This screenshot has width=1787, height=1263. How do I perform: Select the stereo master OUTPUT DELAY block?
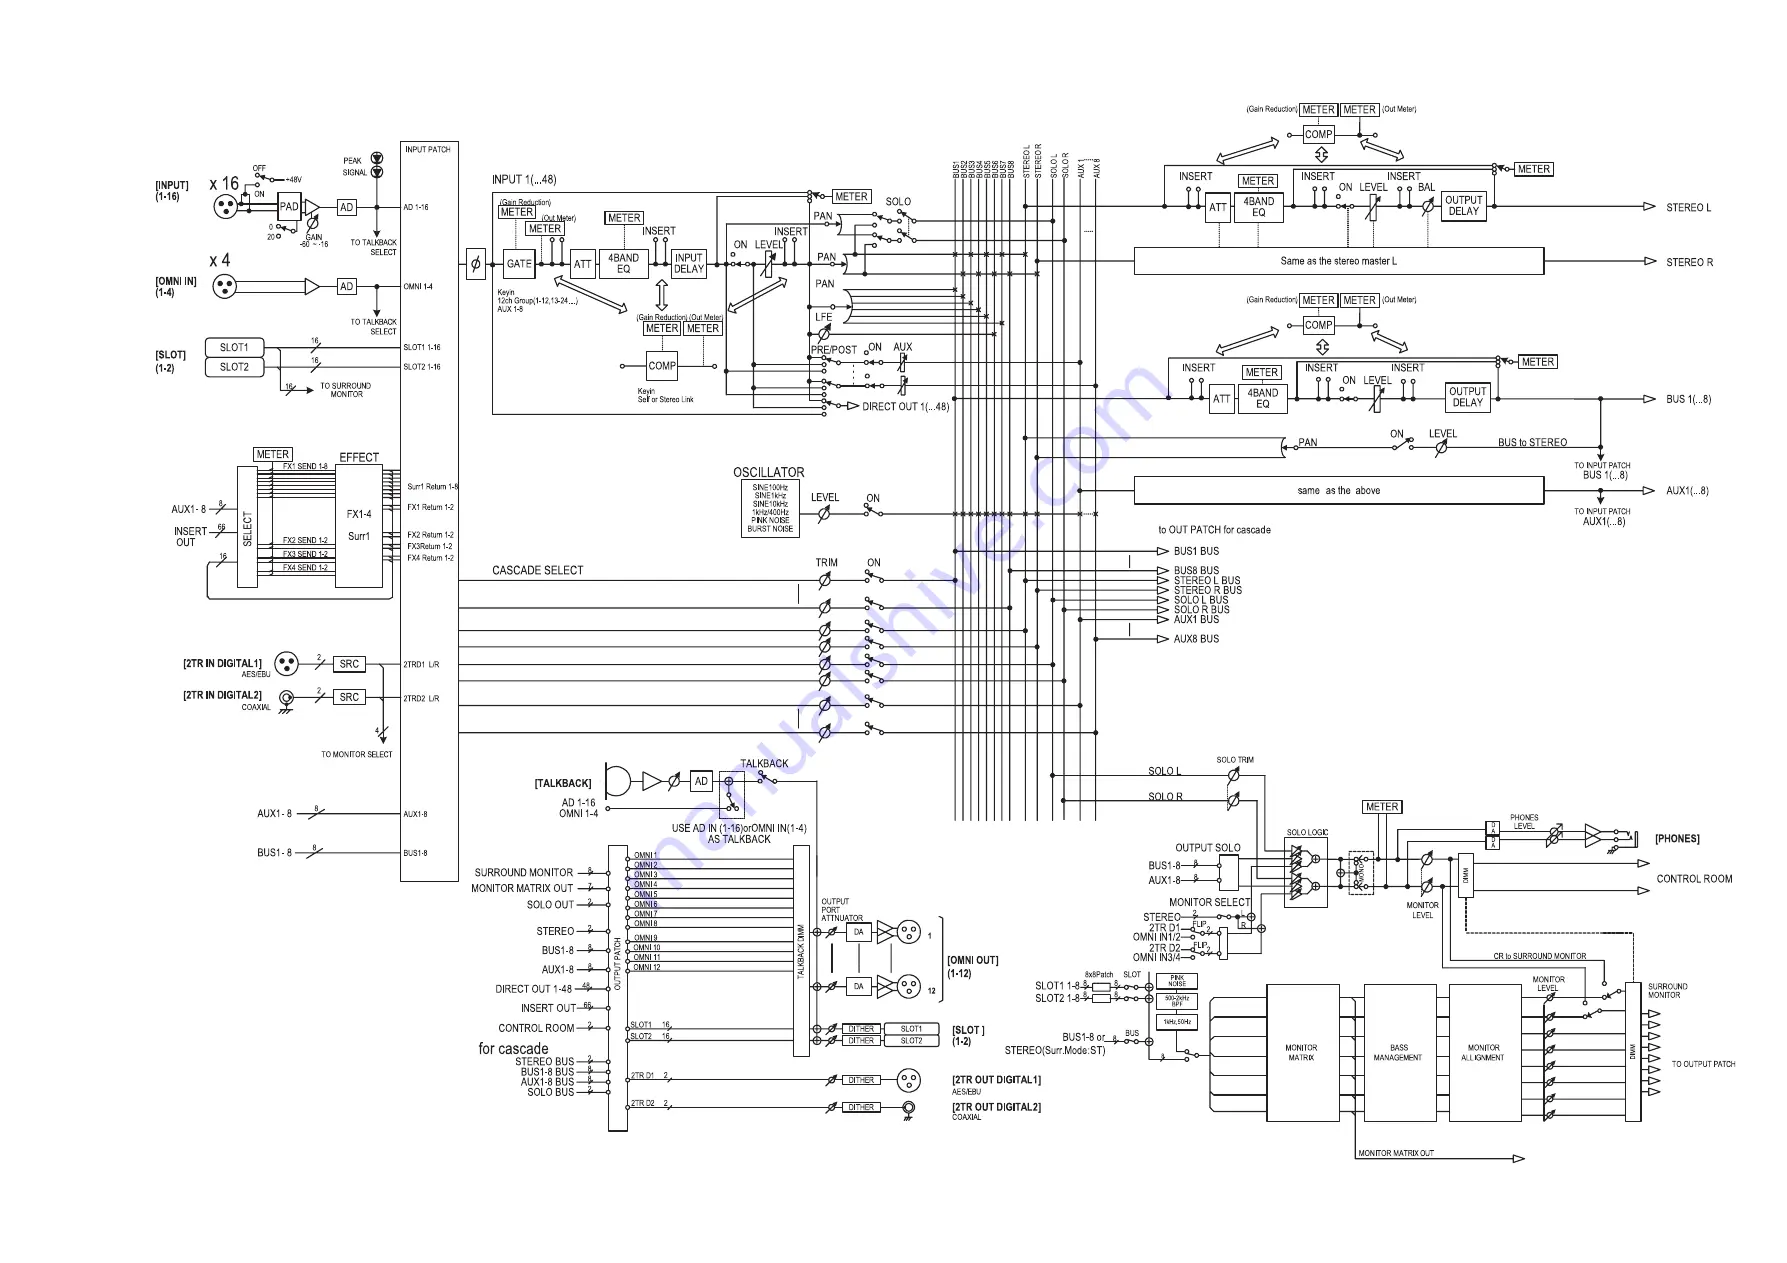click(1464, 206)
